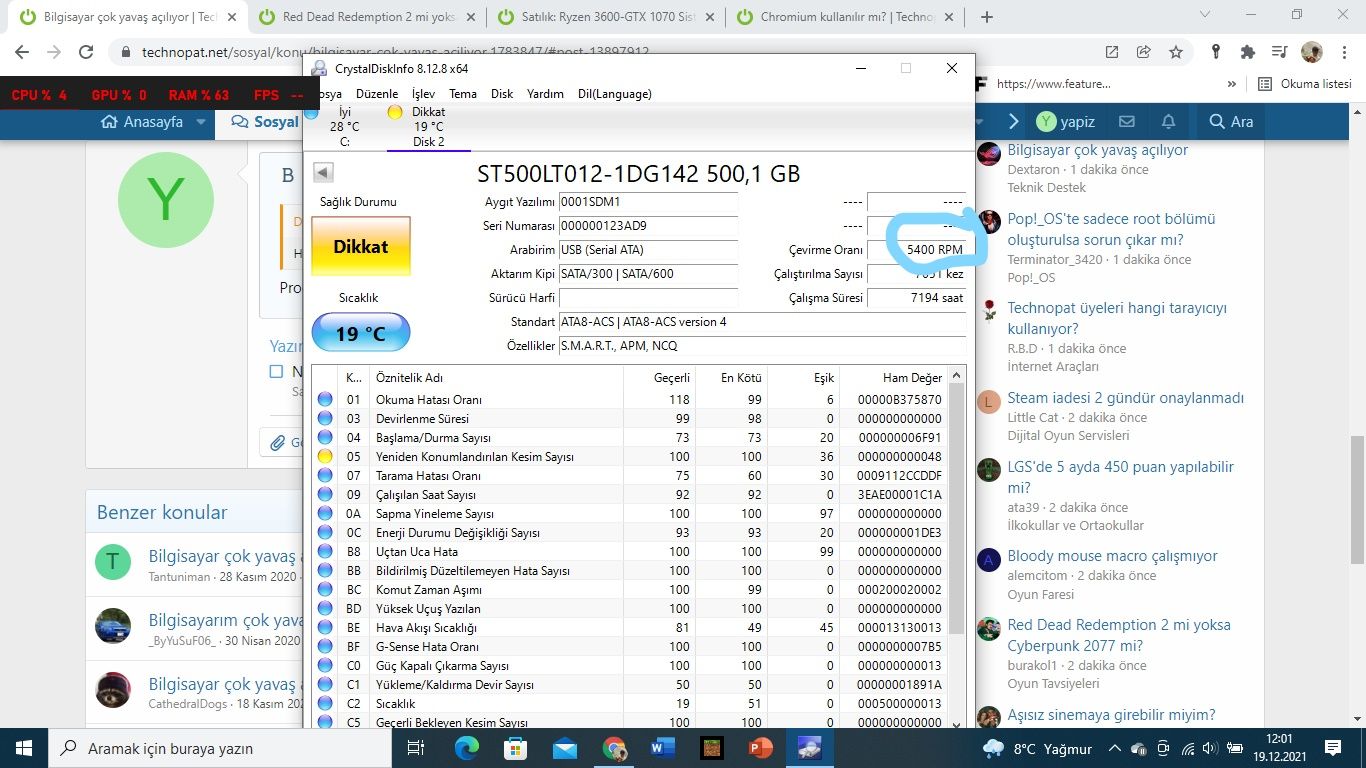Go back to the previous page in Chrome
The width and height of the screenshot is (1366, 768).
(22, 52)
